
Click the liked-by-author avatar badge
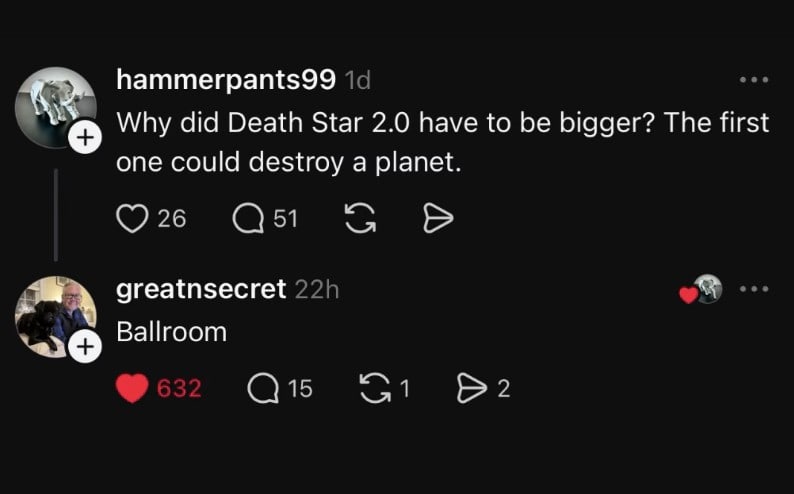click(706, 289)
